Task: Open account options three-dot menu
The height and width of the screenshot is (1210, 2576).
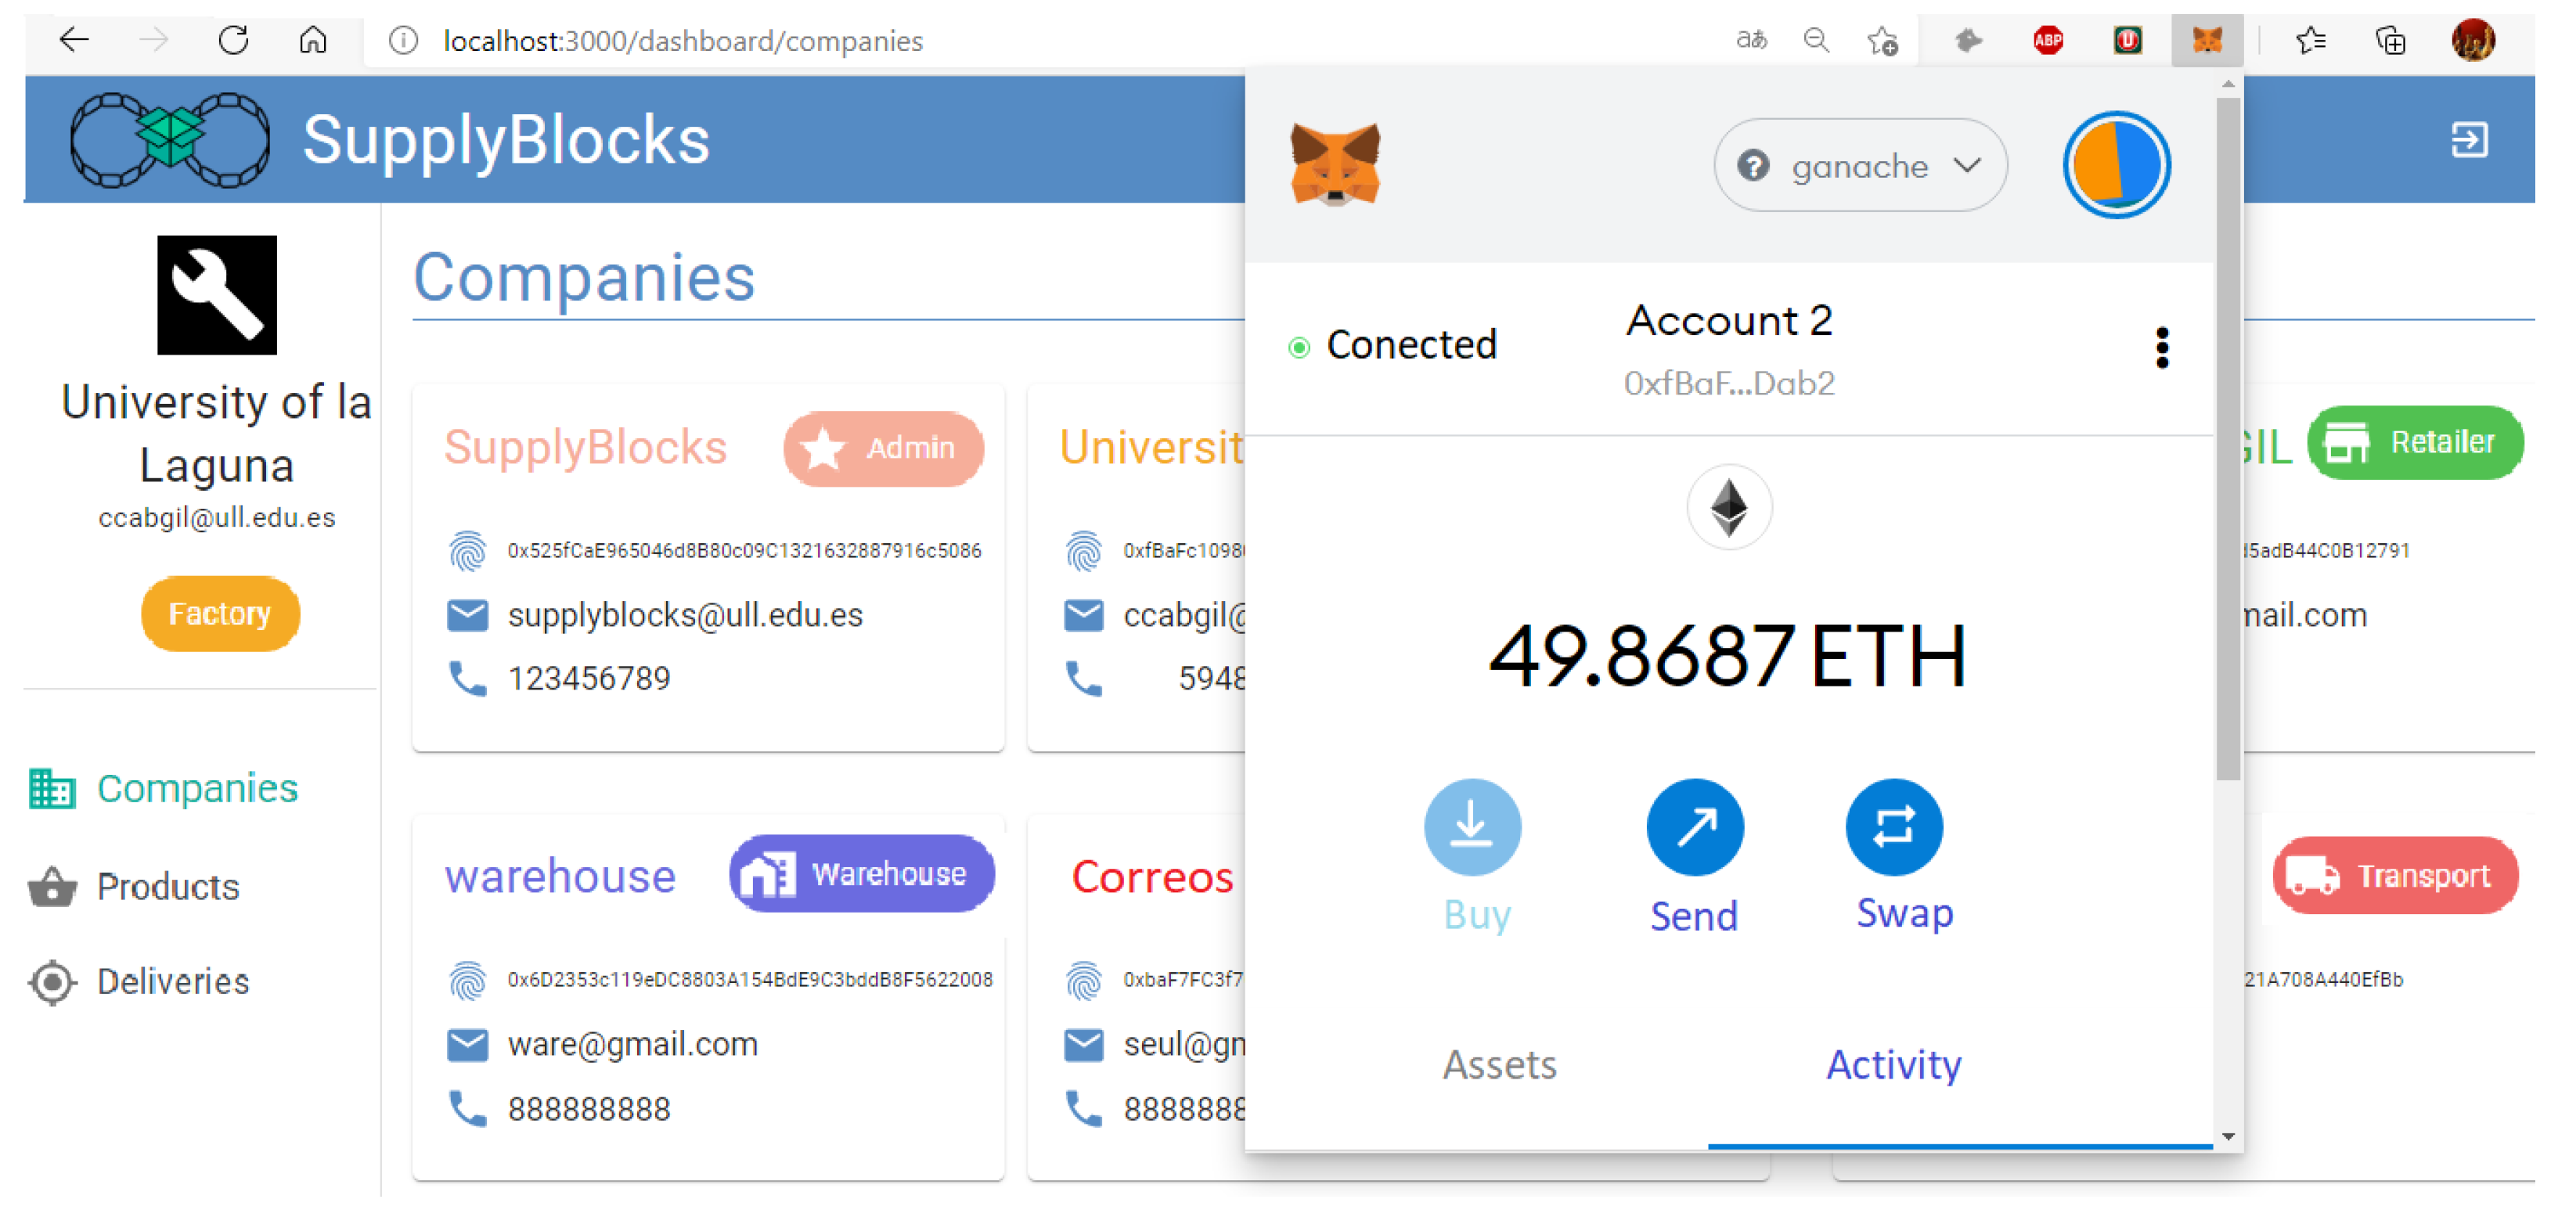Action: click(x=2161, y=348)
